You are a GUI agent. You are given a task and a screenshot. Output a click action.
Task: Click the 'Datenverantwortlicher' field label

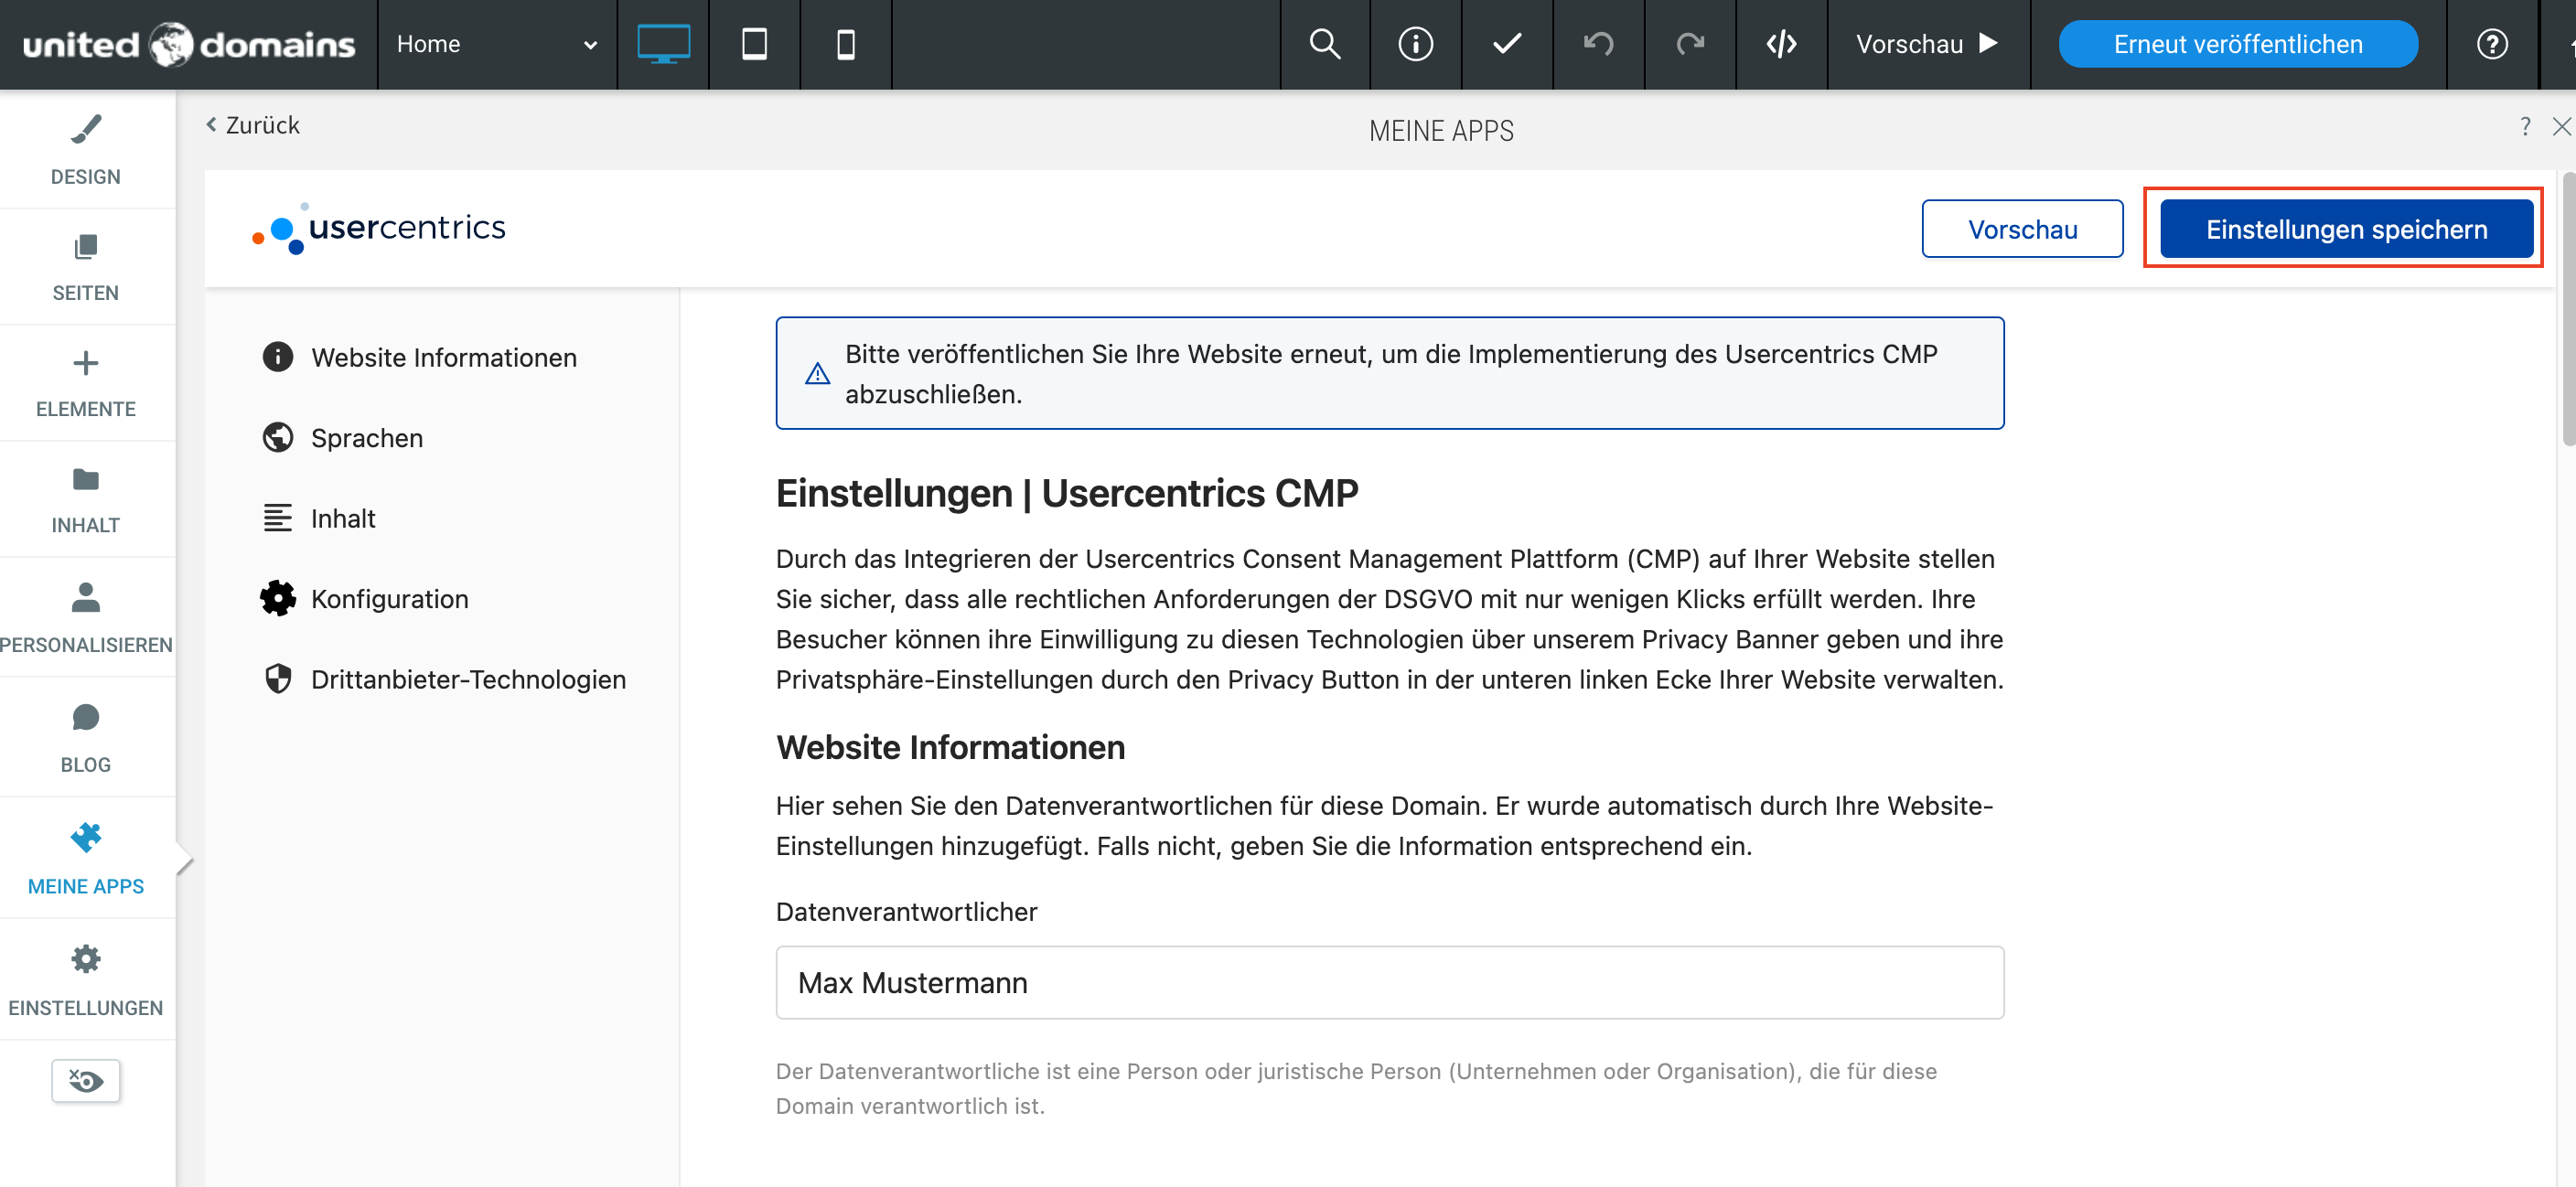(906, 911)
